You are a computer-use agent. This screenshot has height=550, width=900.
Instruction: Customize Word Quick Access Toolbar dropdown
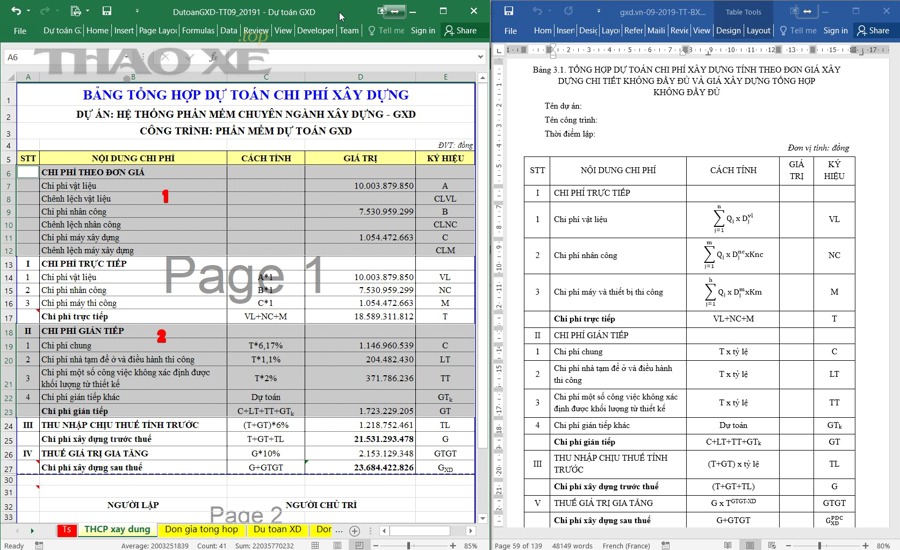coord(598,11)
